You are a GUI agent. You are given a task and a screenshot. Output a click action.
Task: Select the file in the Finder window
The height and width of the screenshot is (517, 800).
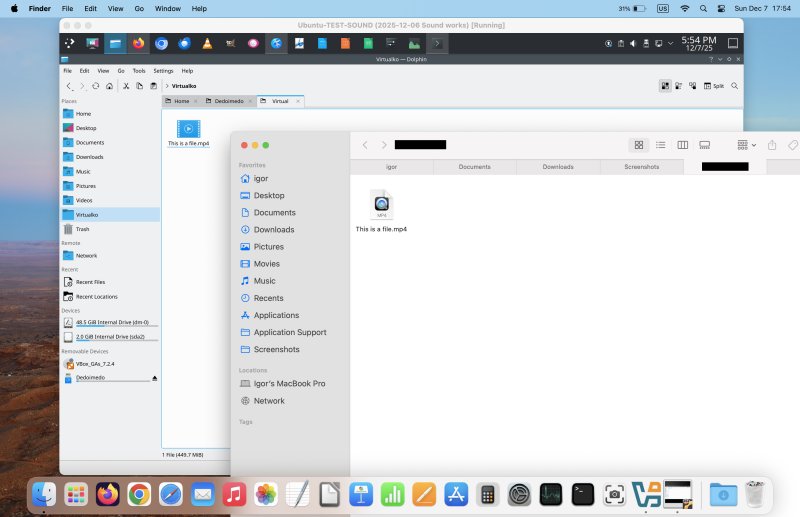point(381,205)
